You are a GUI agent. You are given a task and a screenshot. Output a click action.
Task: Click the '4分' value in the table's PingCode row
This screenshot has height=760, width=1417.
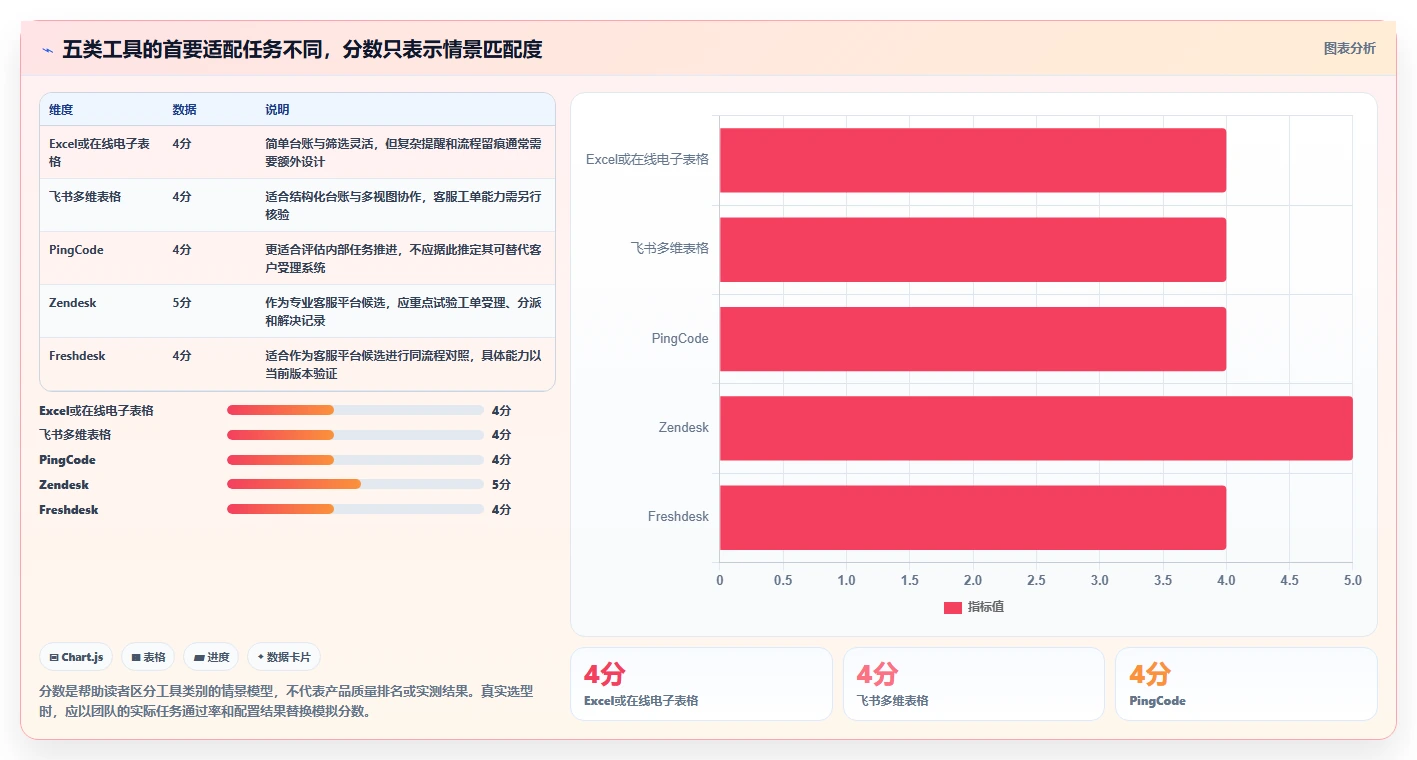click(181, 250)
